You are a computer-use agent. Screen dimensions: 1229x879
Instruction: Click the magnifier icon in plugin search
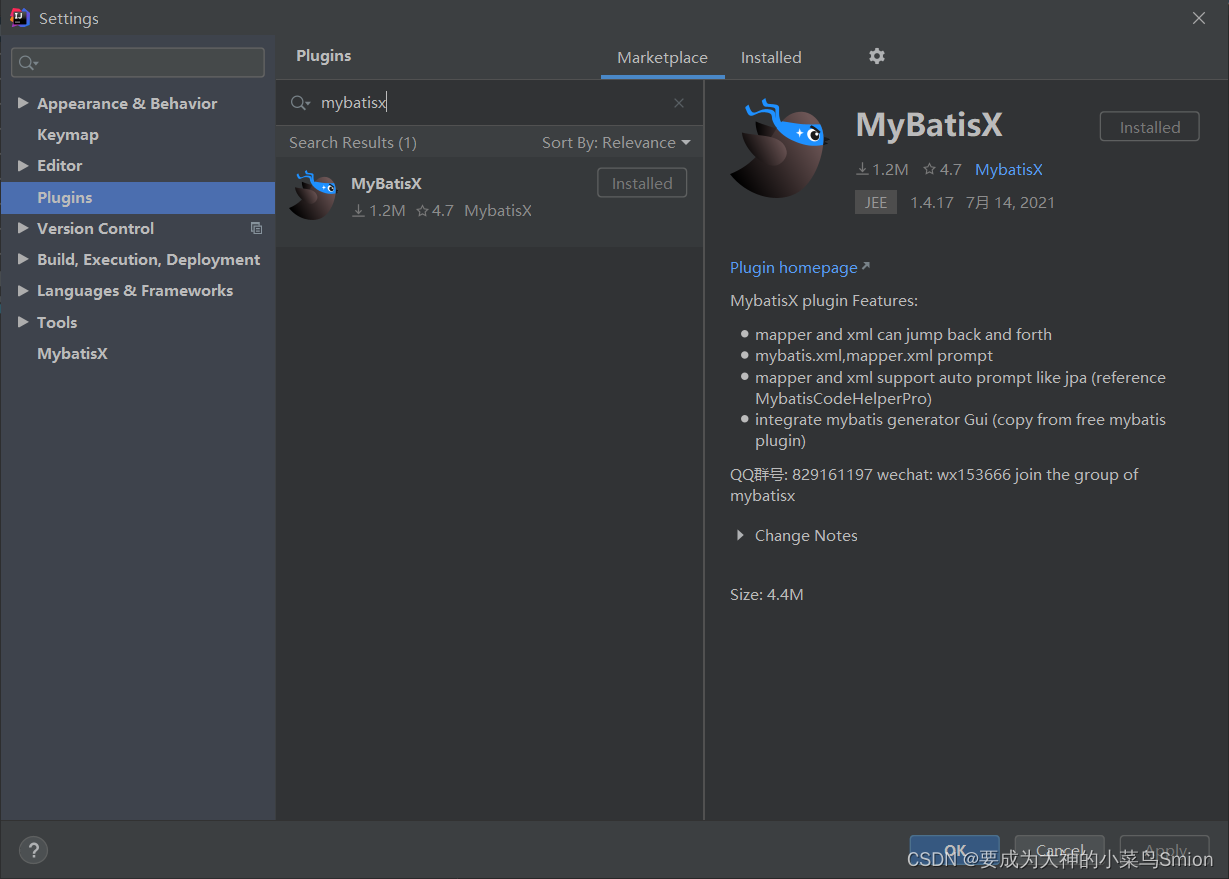(x=300, y=103)
